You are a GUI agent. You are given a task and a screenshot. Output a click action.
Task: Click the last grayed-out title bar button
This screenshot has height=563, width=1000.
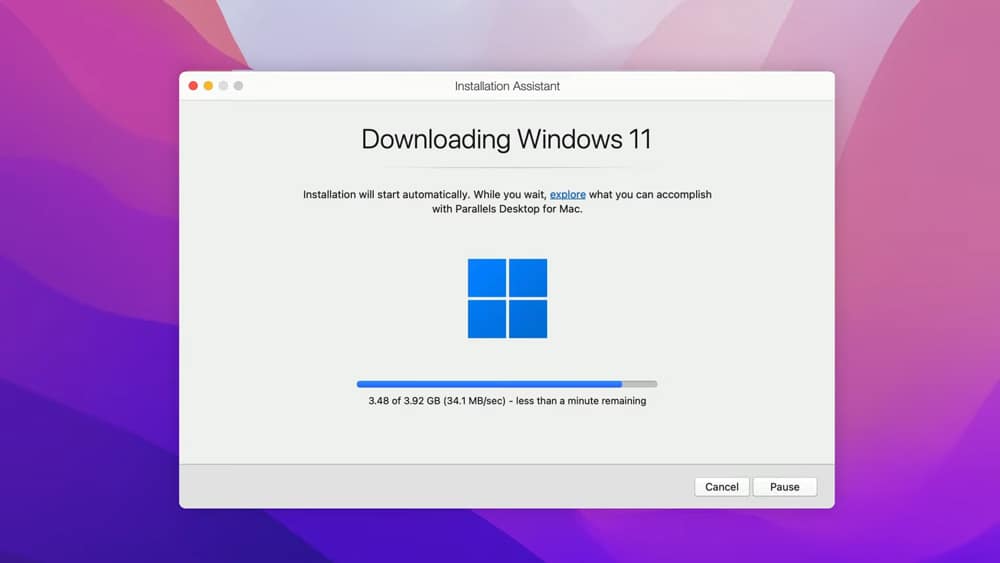pos(238,86)
